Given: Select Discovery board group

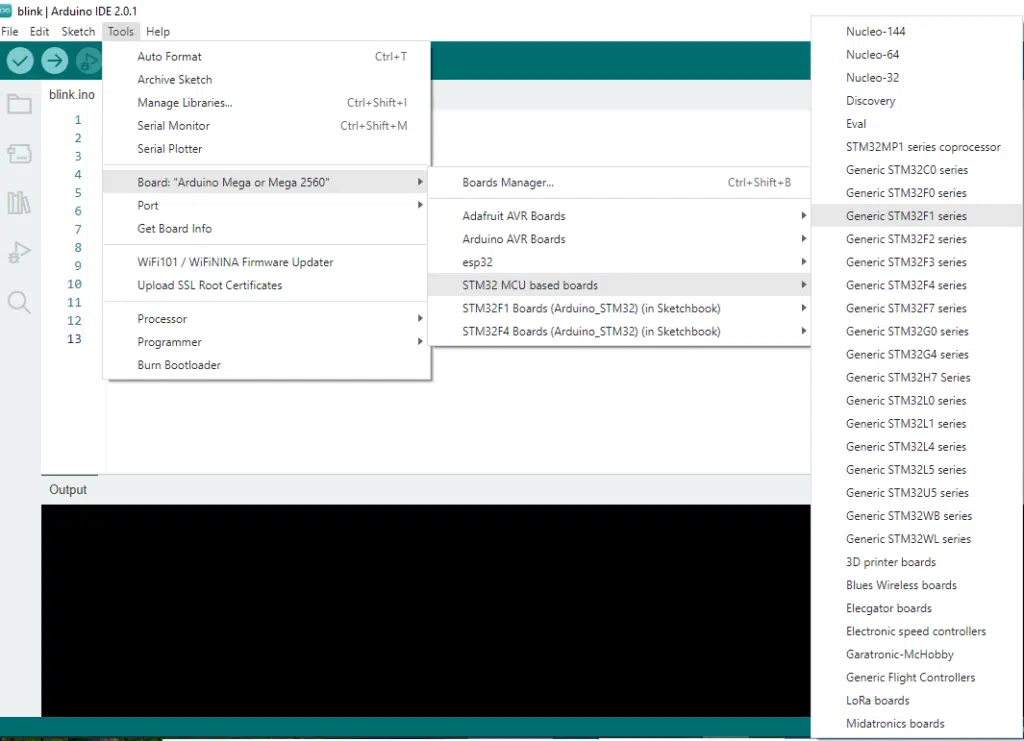Looking at the screenshot, I should coord(917,101).
